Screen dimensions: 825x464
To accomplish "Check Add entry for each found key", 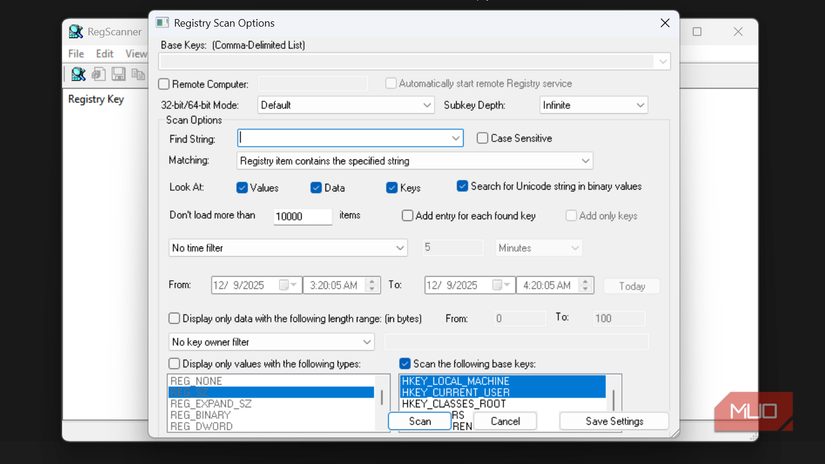I will [x=407, y=216].
